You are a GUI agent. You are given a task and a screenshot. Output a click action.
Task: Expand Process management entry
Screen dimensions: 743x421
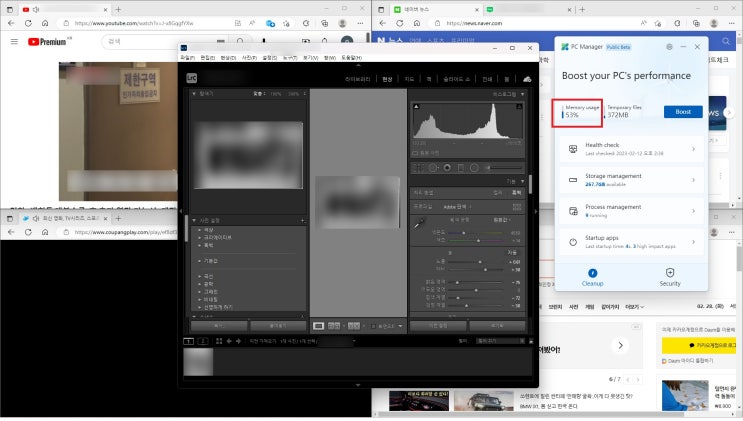[631, 210]
